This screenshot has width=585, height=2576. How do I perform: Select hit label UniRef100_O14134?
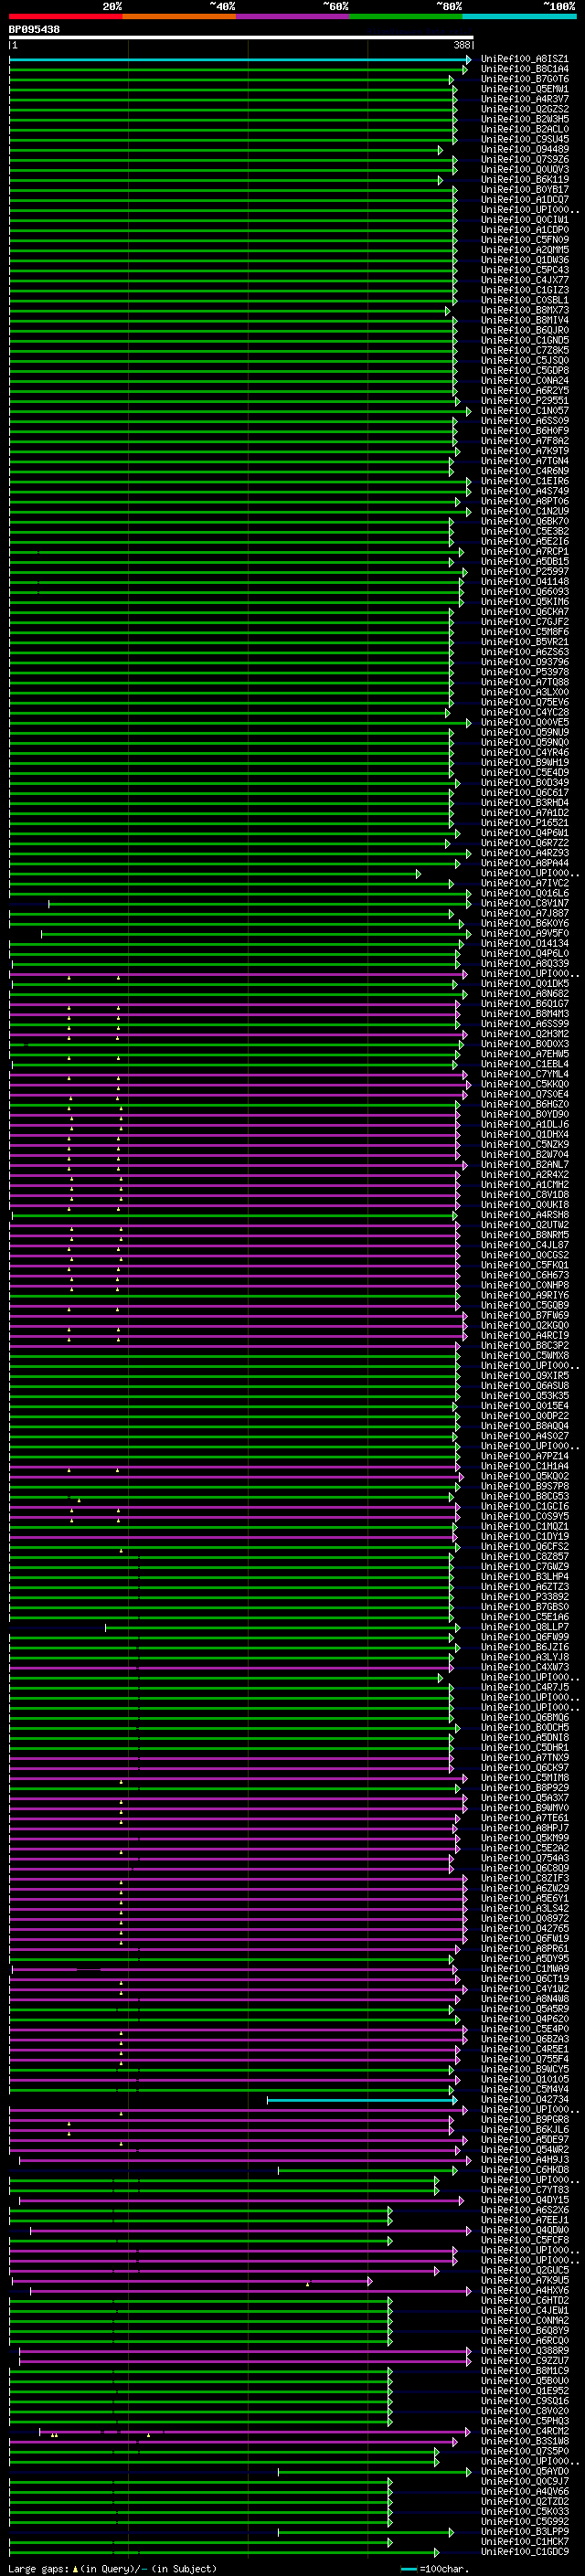(524, 944)
